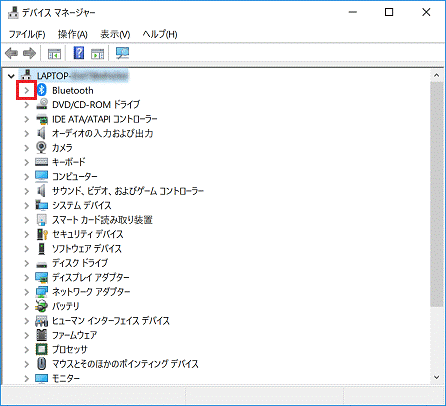
Task: Click the DVD/CD-ROM drive icon
Action: pos(42,104)
